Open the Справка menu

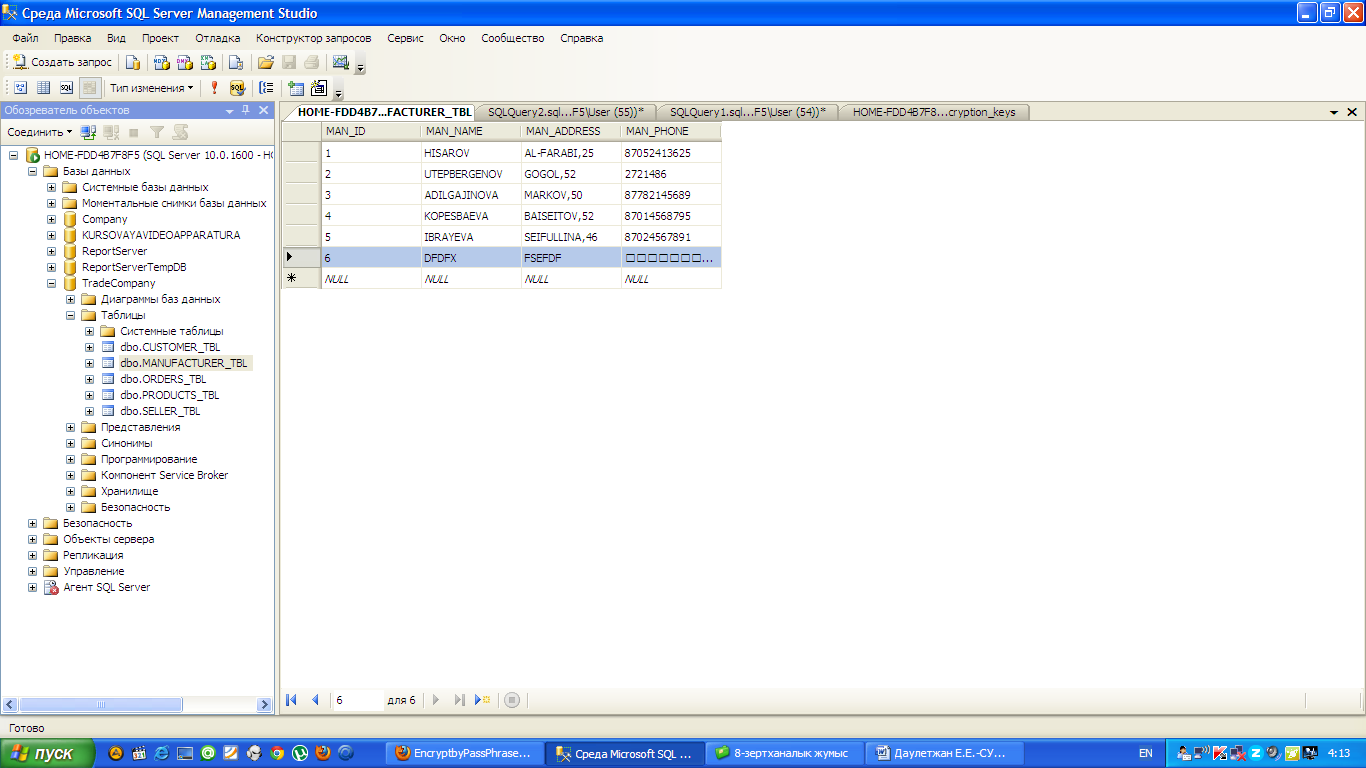(x=582, y=38)
